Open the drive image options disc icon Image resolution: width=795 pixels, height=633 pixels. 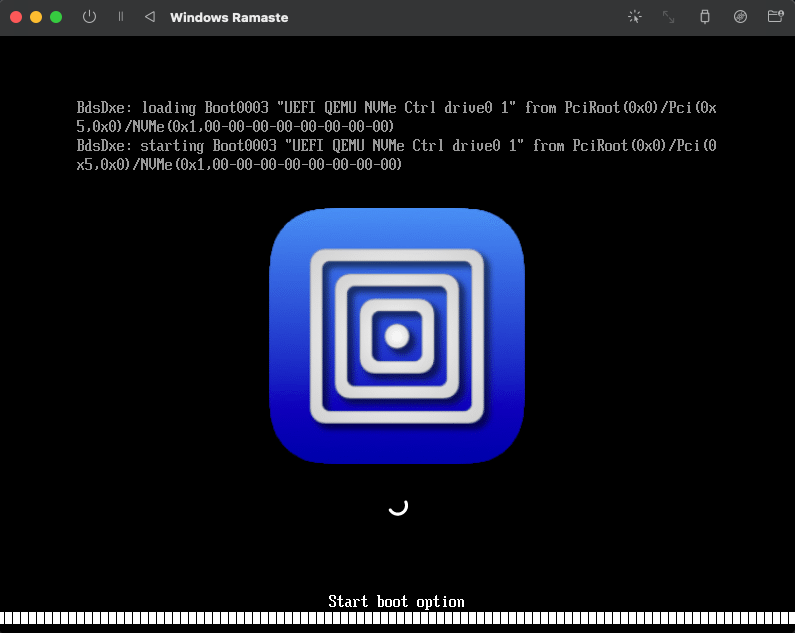pos(740,17)
